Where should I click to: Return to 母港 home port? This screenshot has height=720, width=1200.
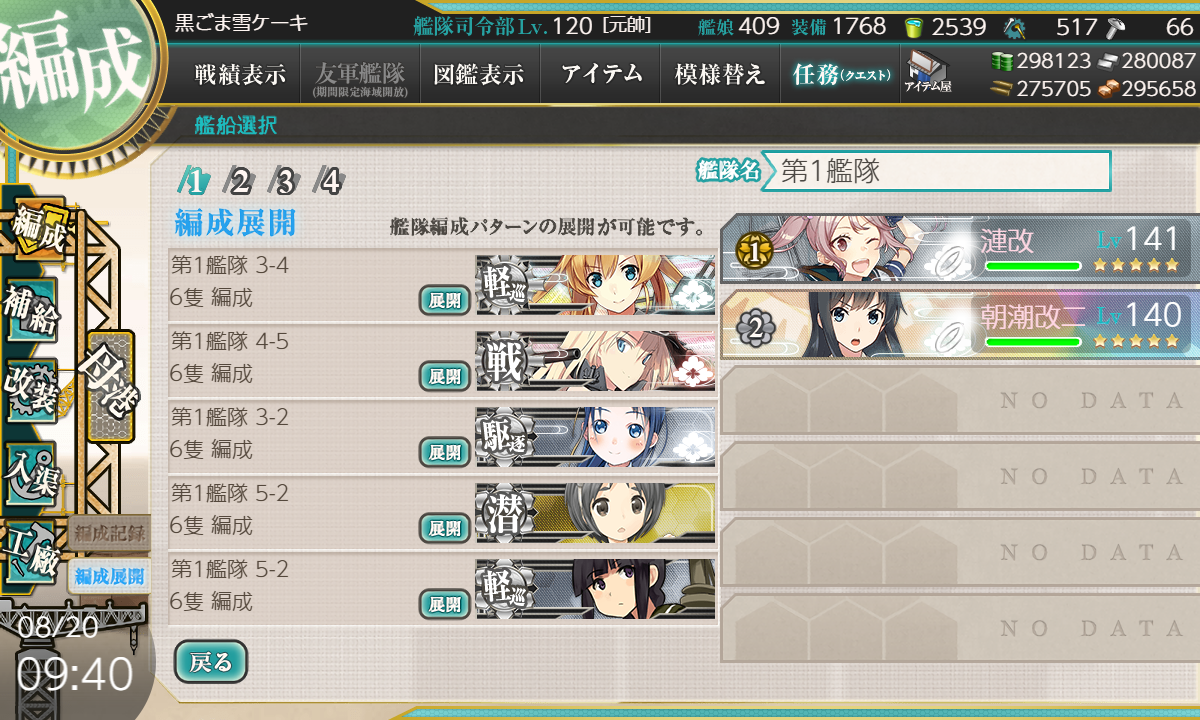coord(109,386)
